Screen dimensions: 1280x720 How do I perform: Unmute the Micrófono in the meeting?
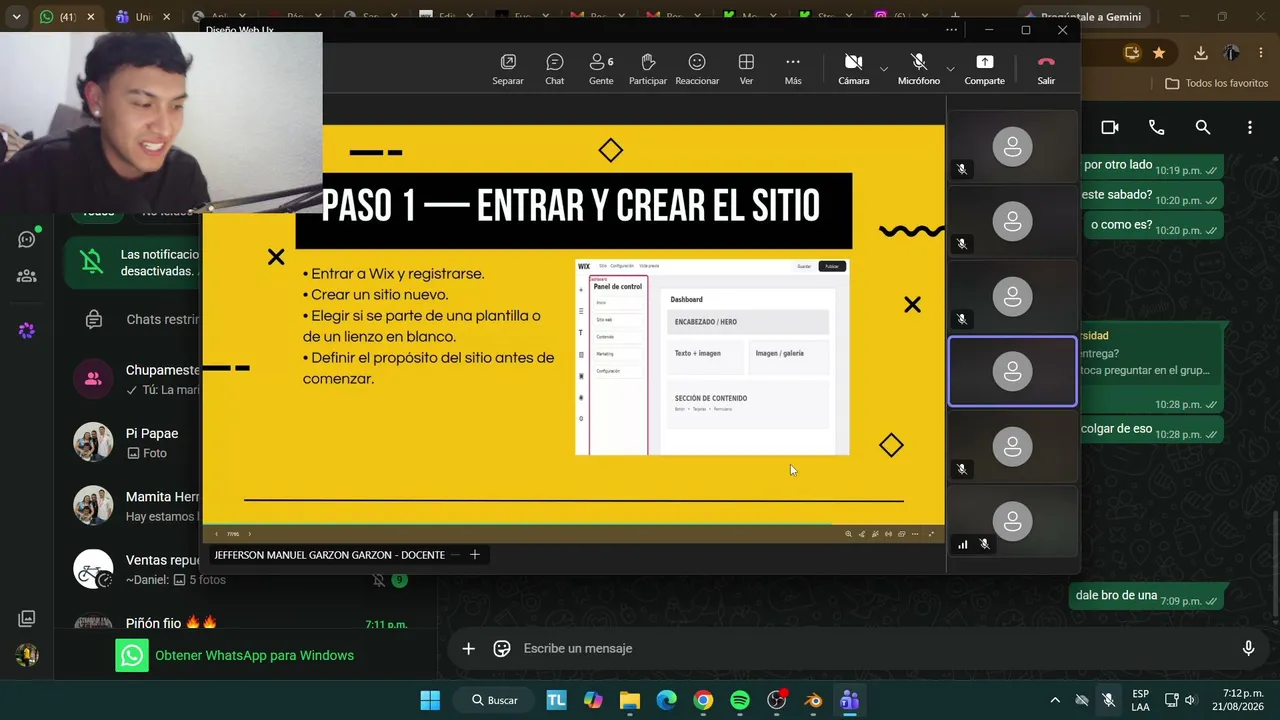click(919, 69)
